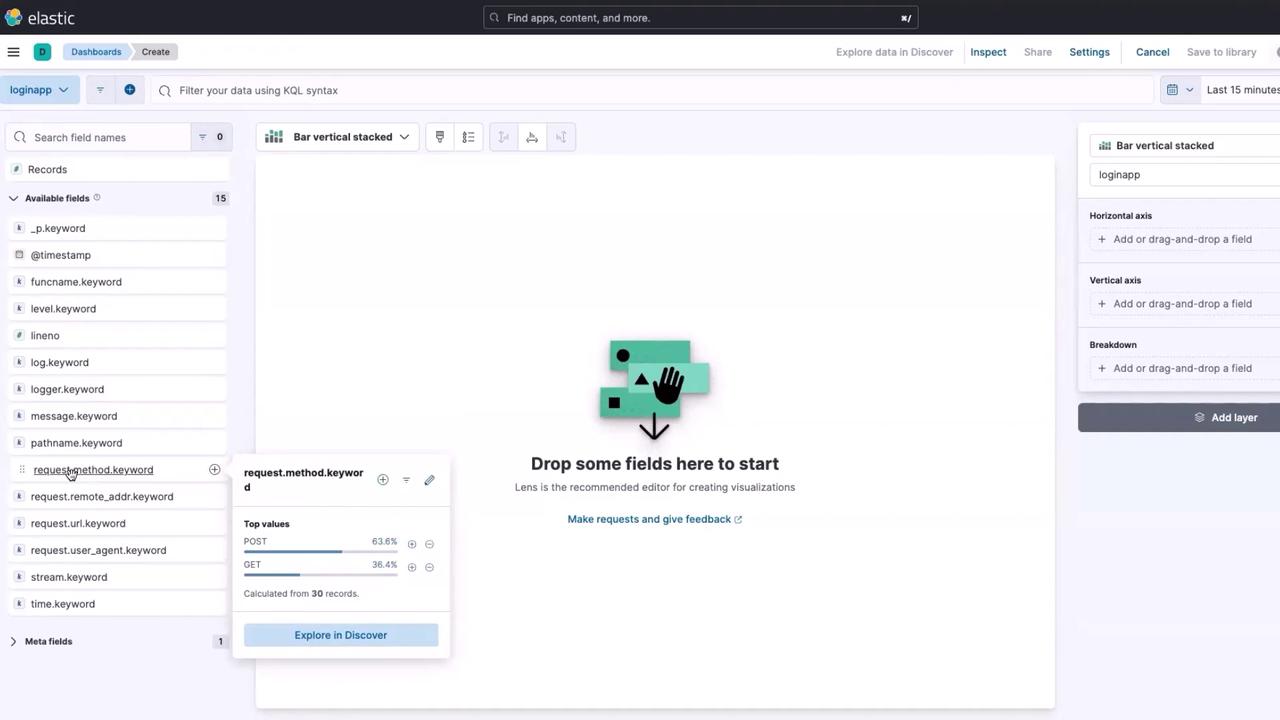
Task: Open the D space avatar menu
Action: click(42, 52)
